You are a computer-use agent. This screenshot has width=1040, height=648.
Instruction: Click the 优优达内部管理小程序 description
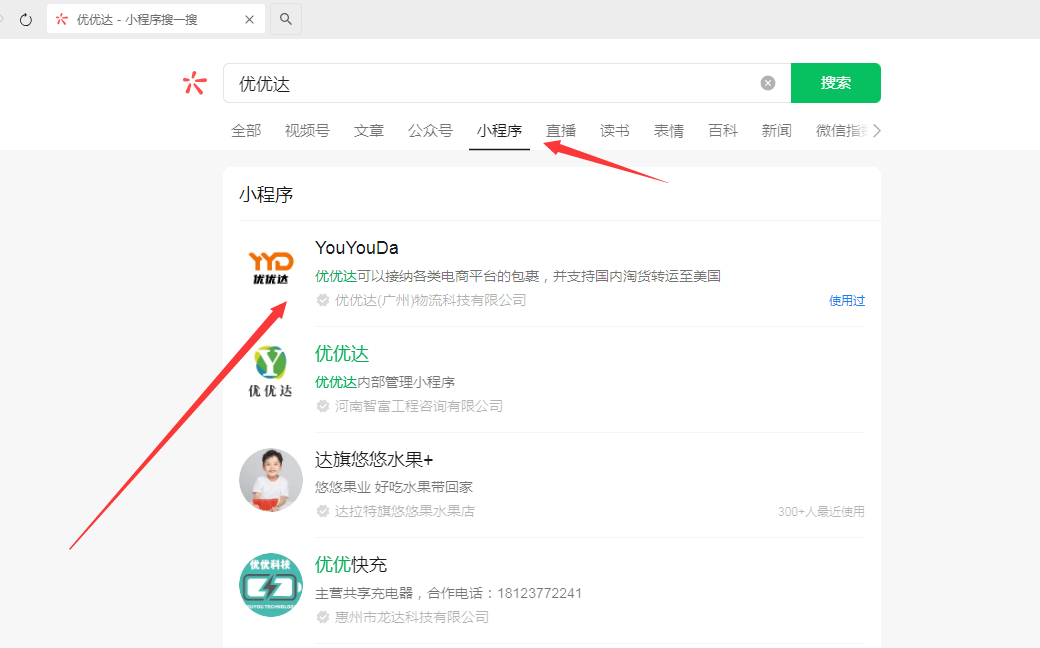(x=385, y=382)
